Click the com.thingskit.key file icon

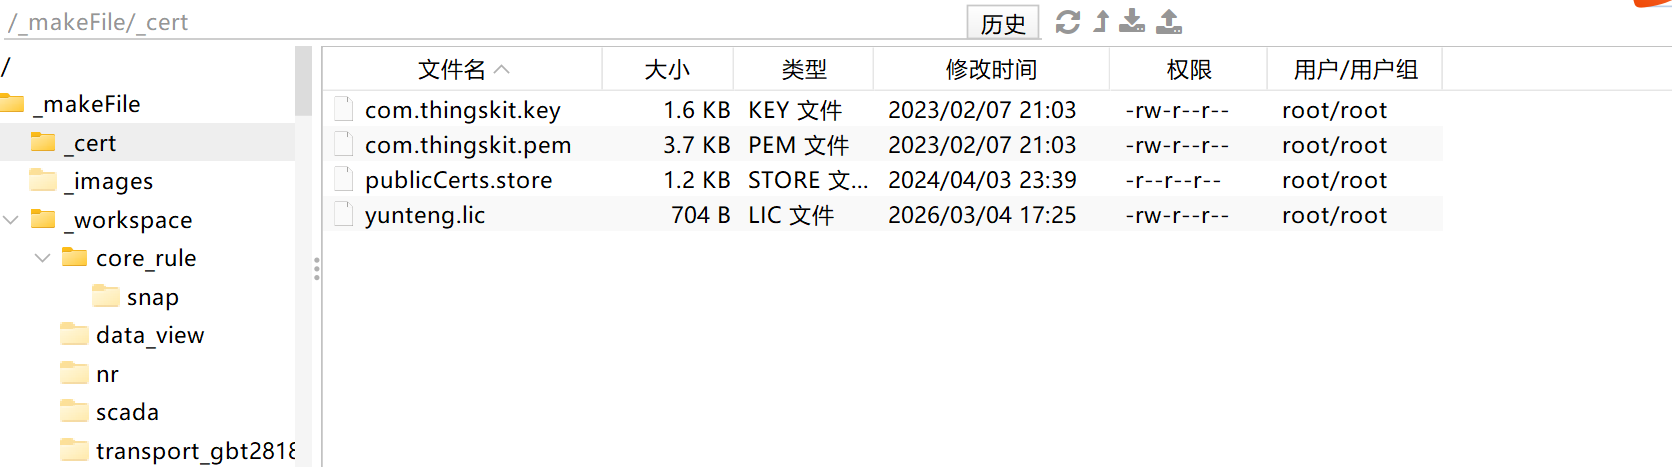344,109
